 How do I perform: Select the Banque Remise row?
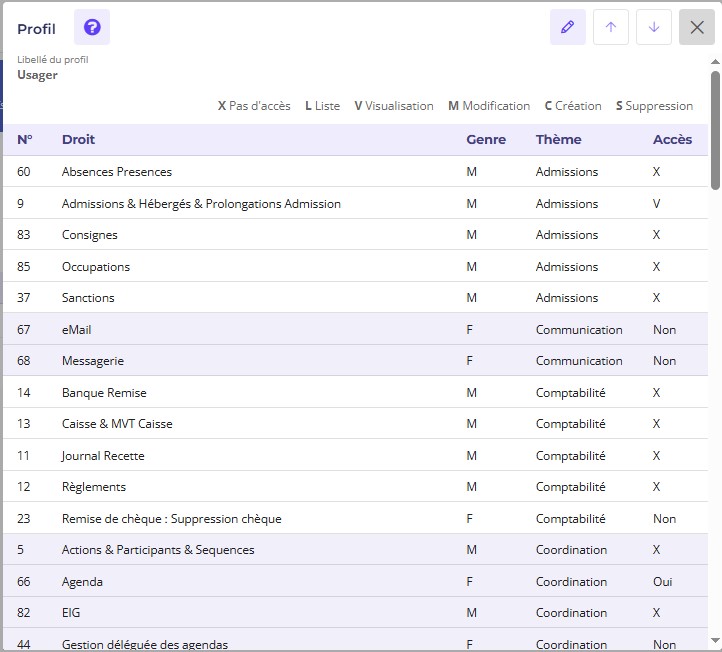[104, 393]
